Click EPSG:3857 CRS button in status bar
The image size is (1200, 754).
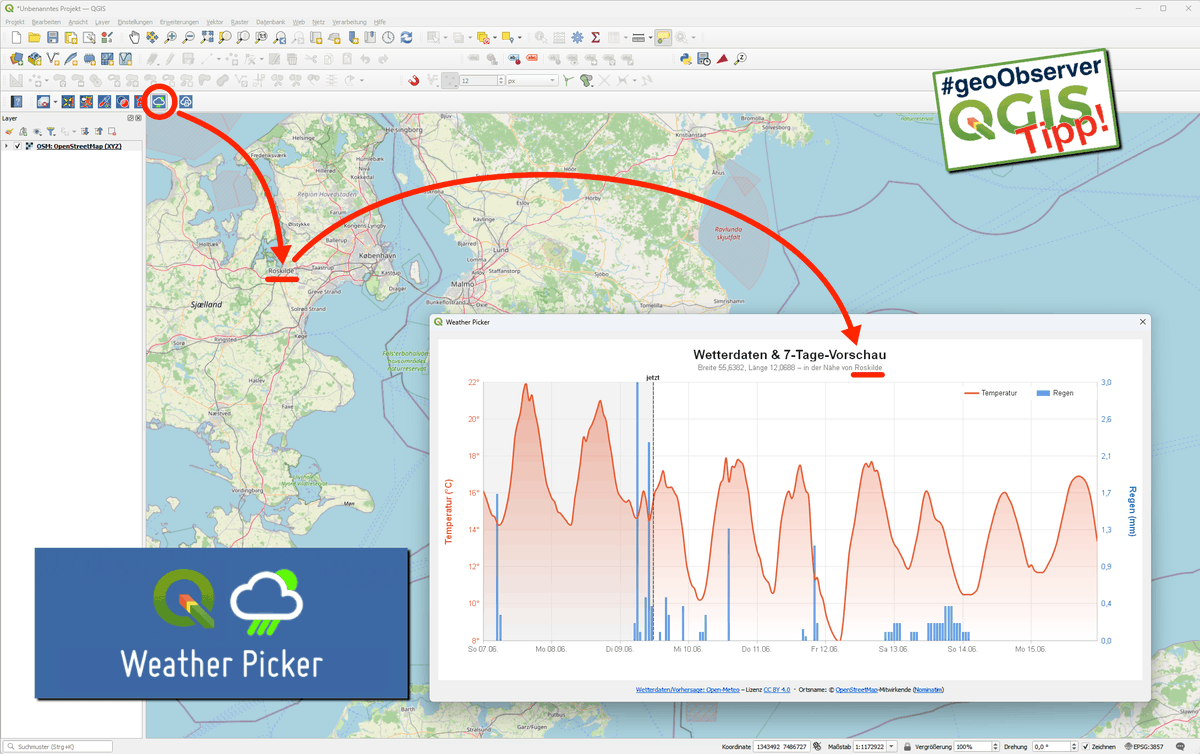pyautogui.click(x=1143, y=746)
